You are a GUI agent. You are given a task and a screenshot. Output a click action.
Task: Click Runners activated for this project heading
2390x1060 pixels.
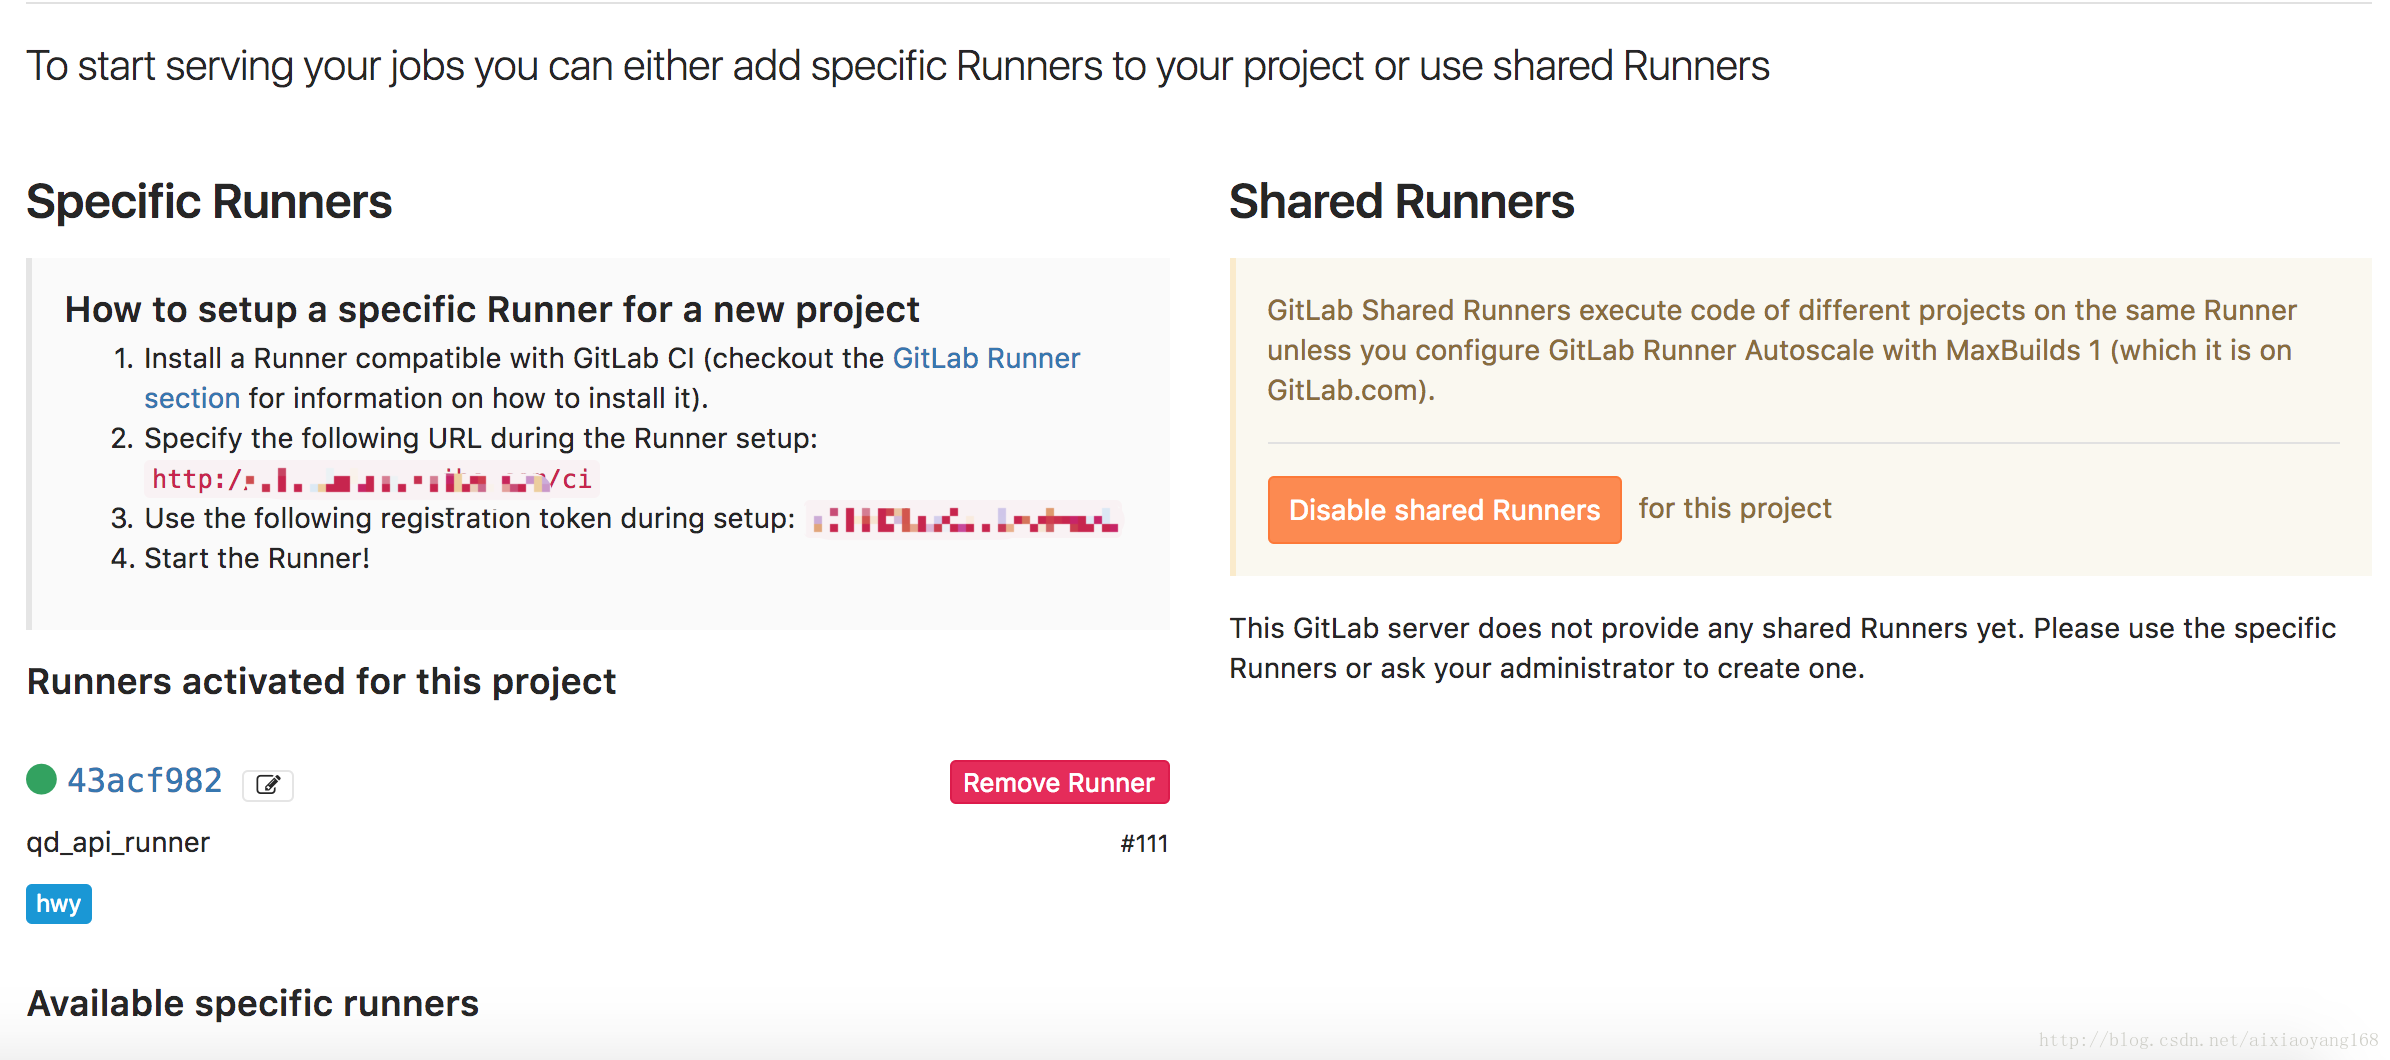pos(321,681)
